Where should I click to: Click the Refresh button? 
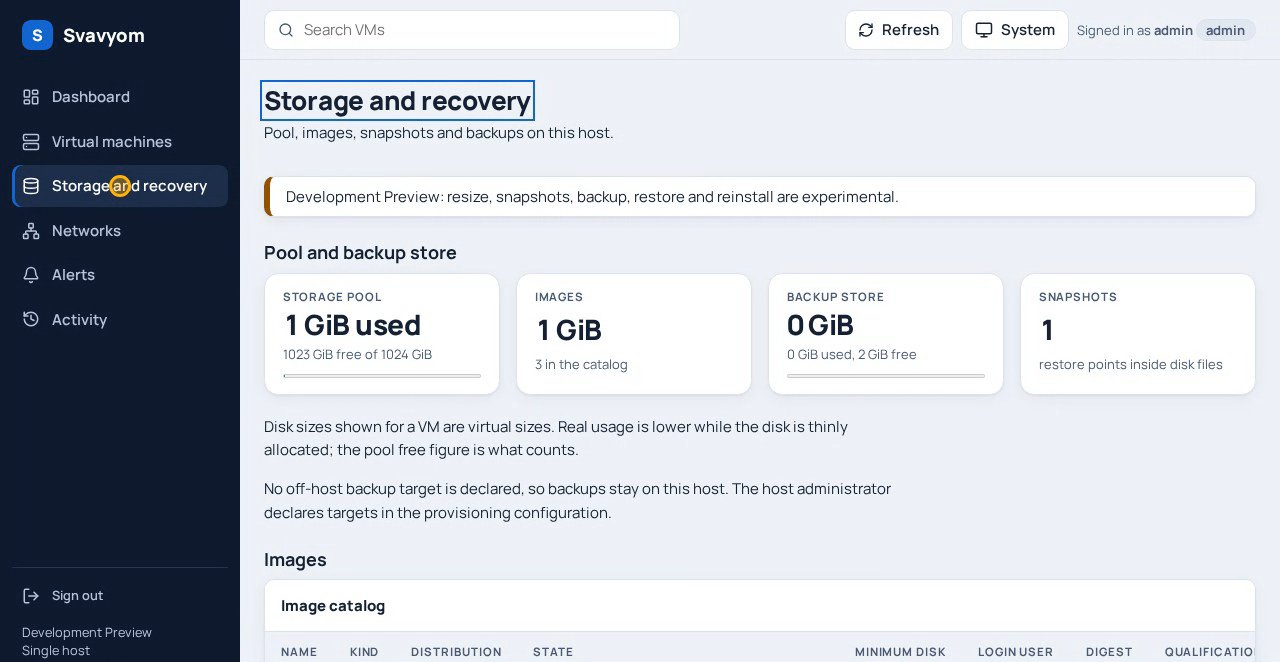898,30
